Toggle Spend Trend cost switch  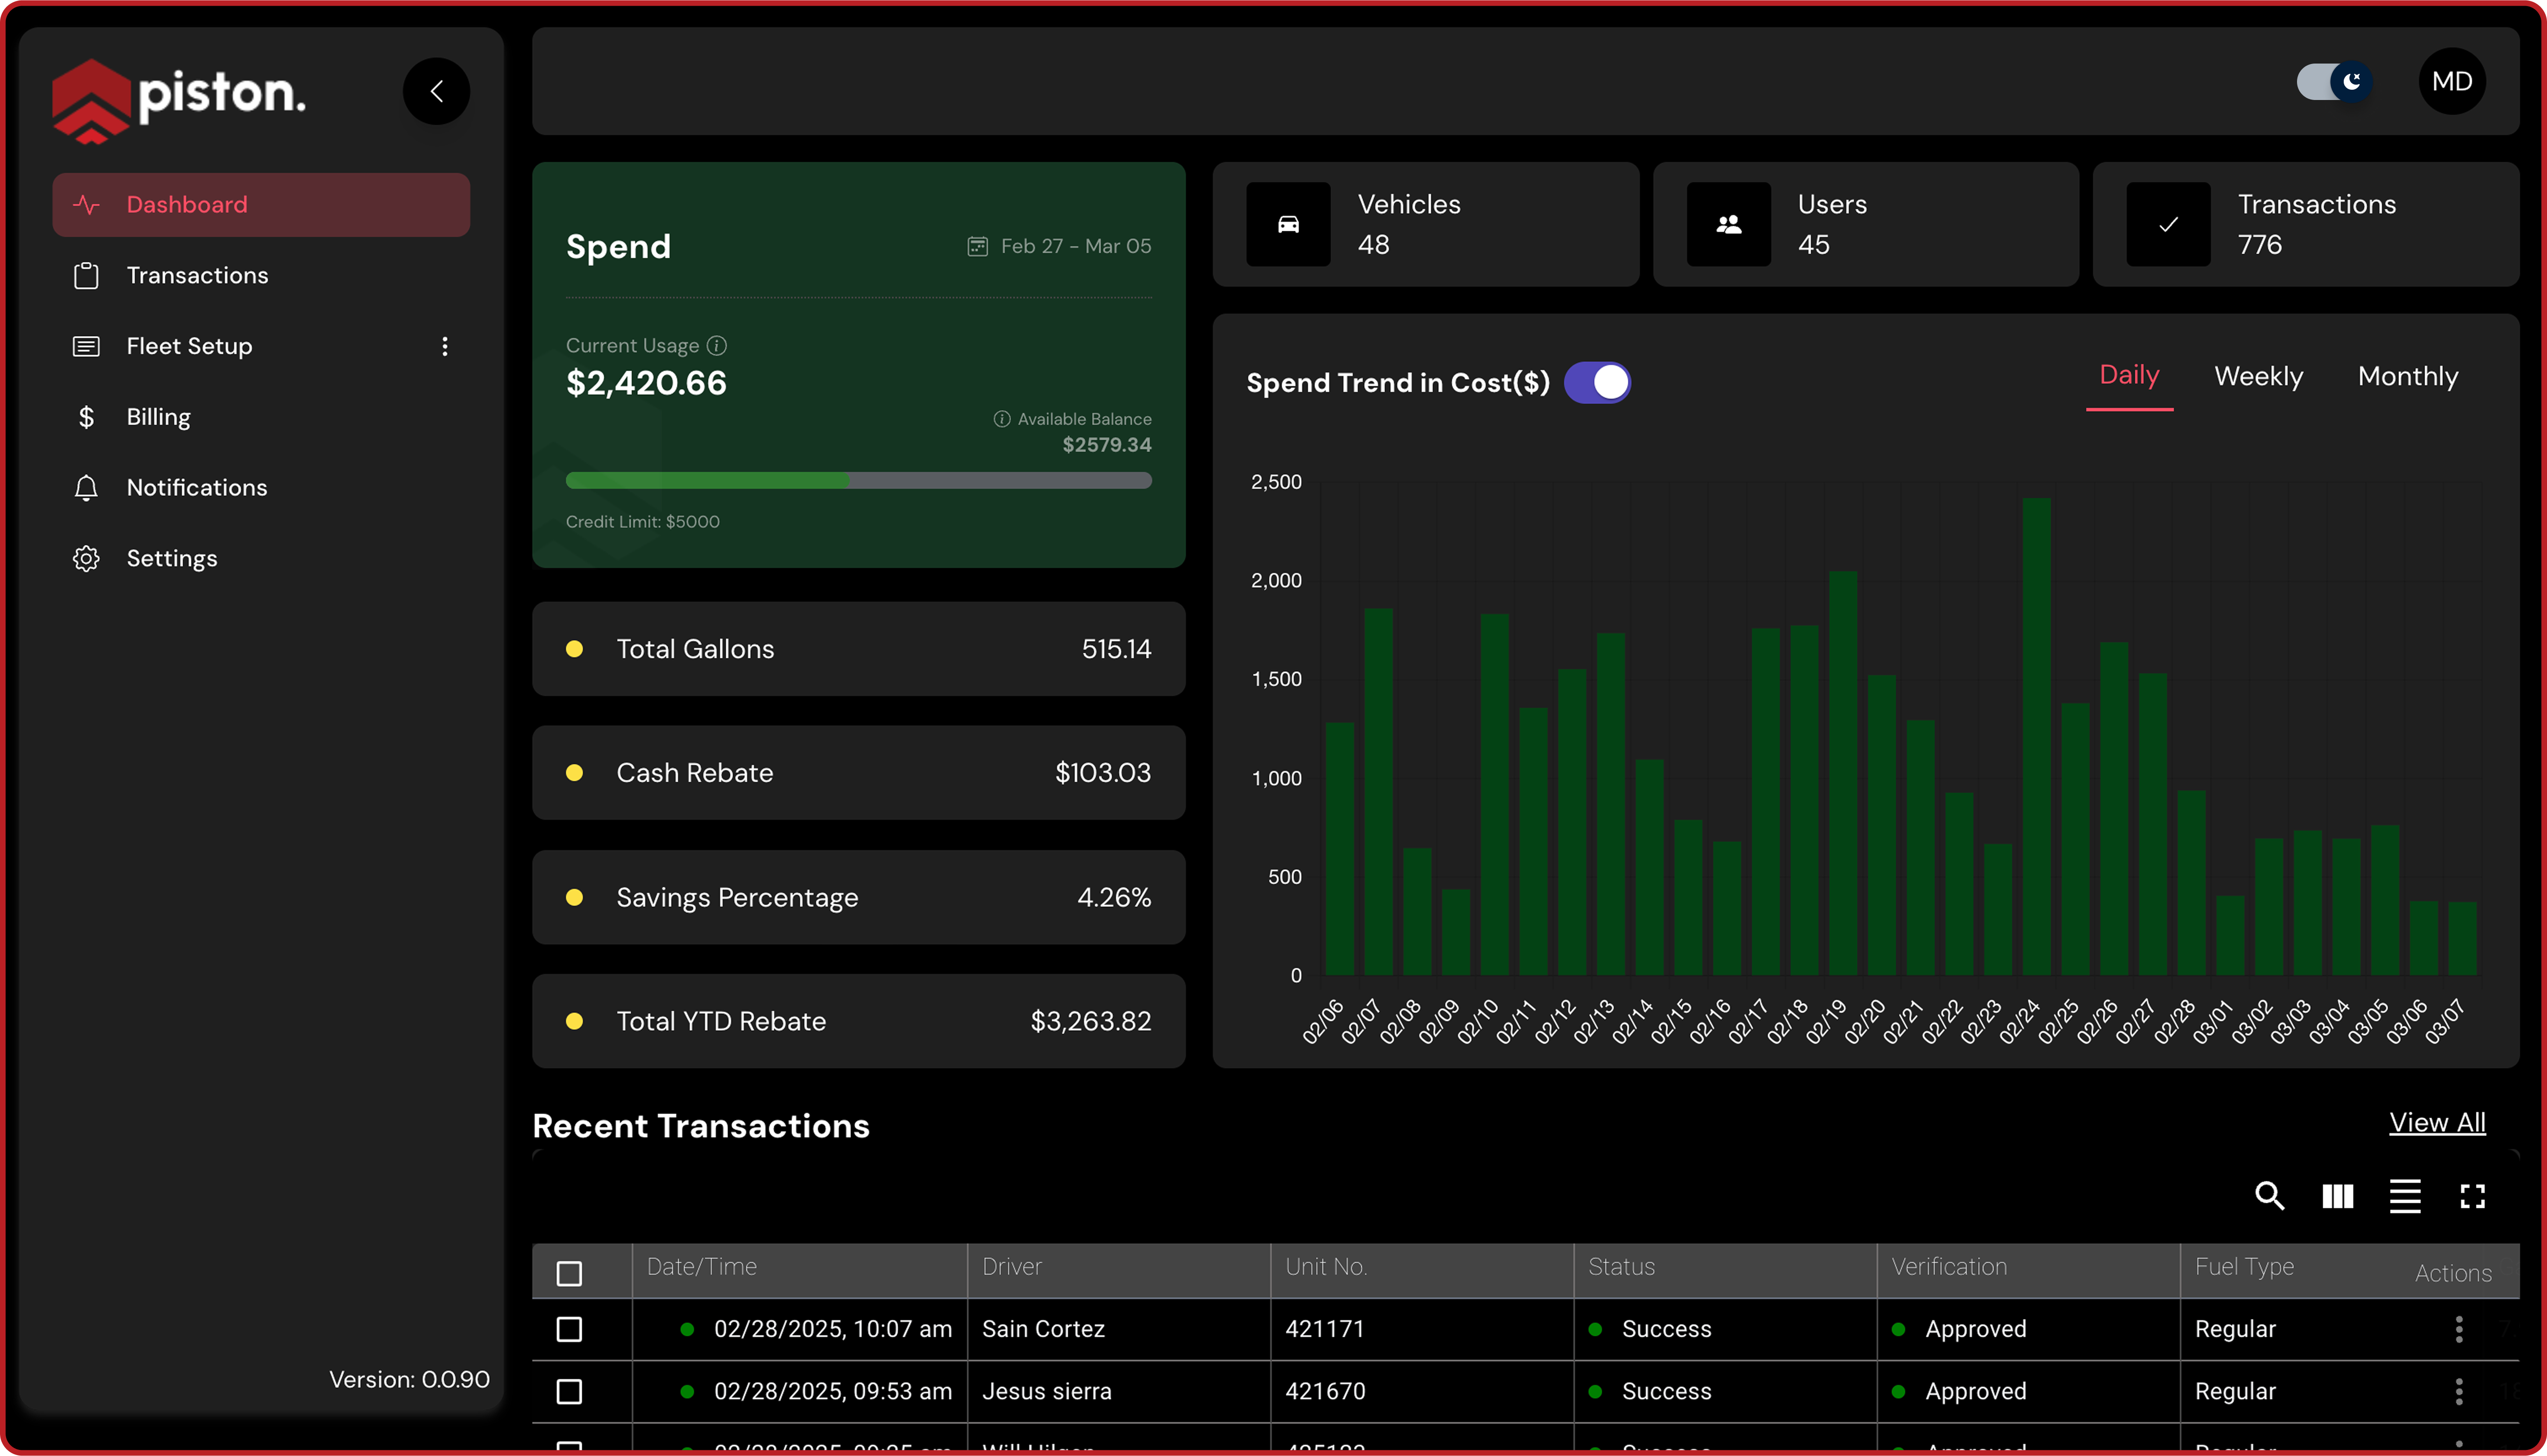[1597, 382]
